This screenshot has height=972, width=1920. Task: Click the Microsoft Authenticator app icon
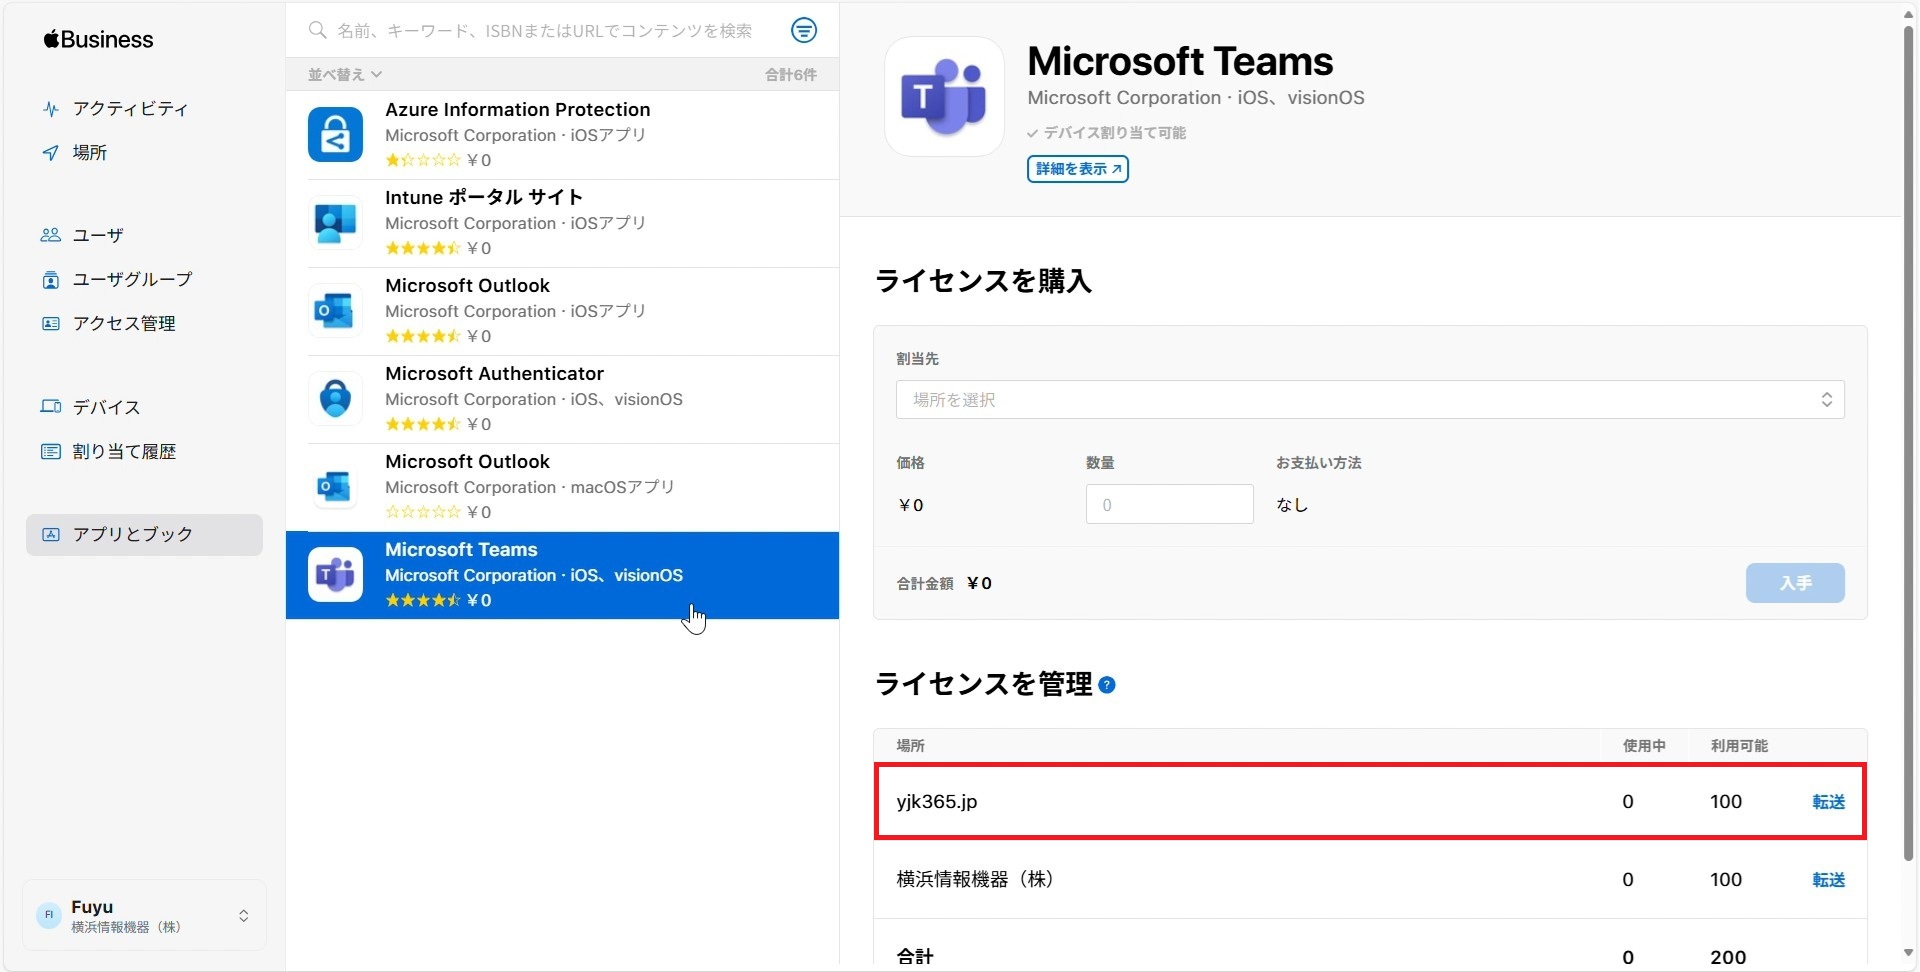[x=335, y=399]
